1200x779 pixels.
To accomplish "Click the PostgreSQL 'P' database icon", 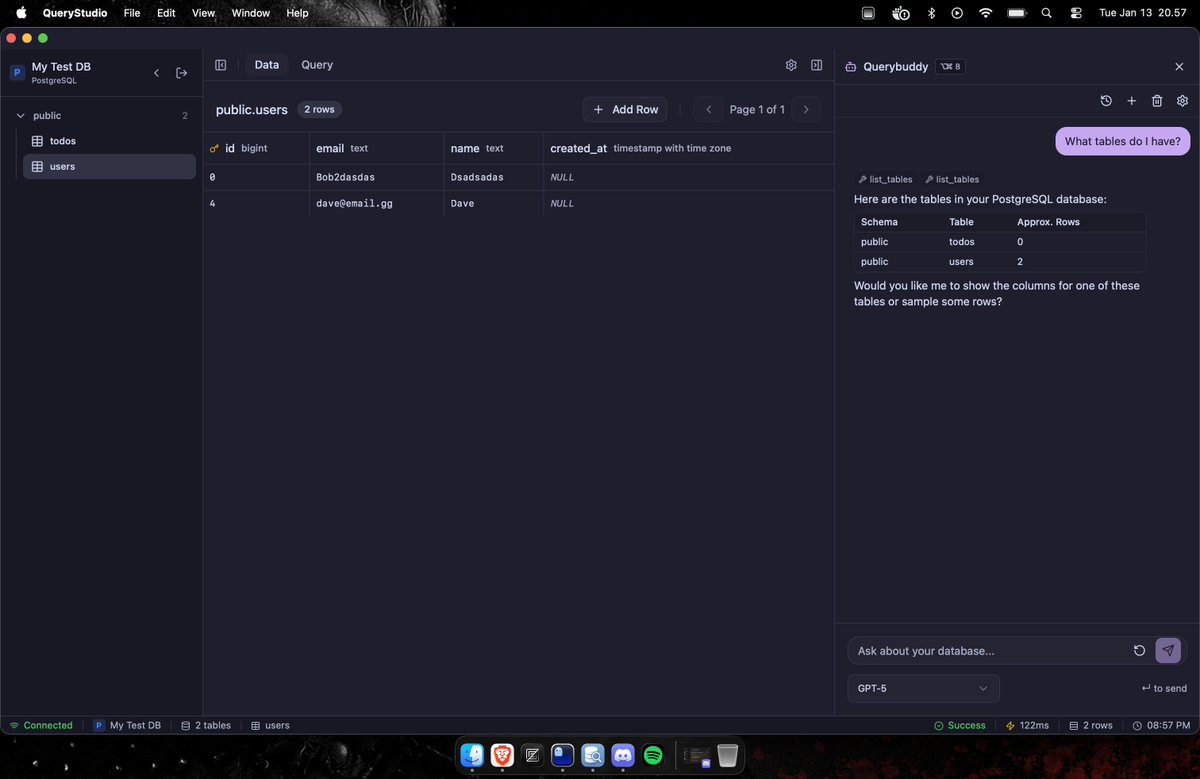I will [x=17, y=73].
